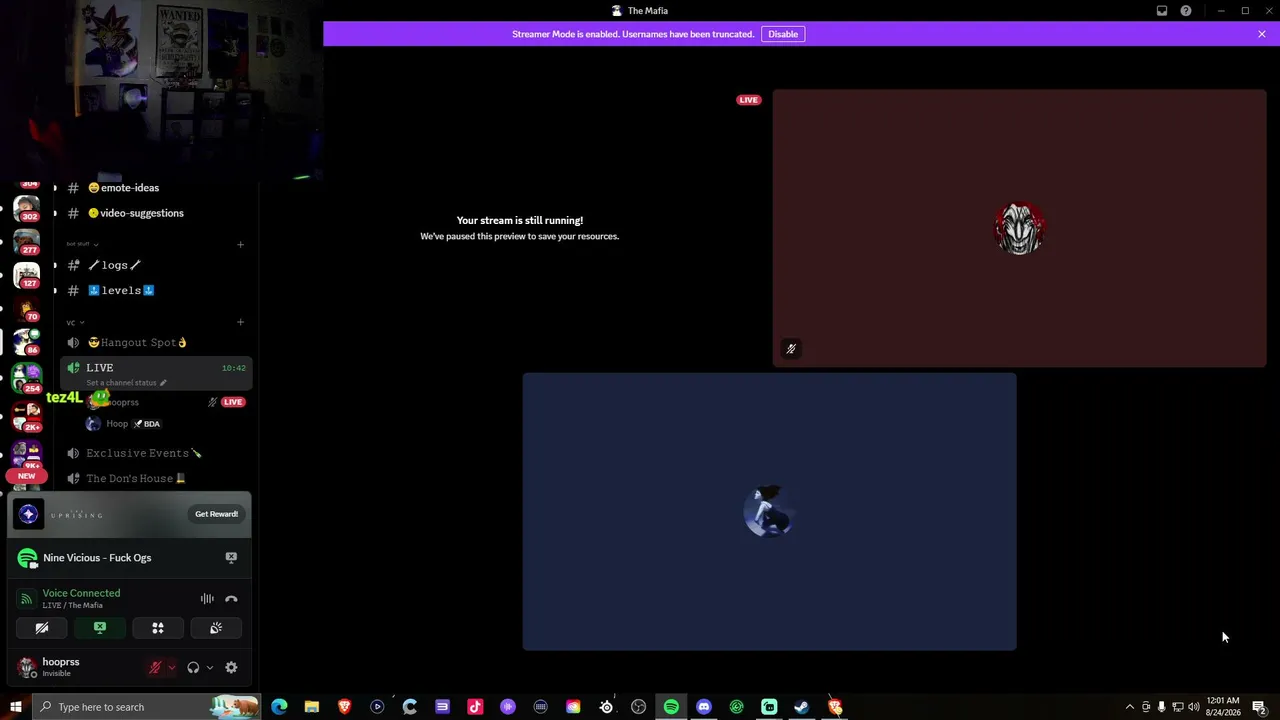Toggle deafen with the headphones icon
Viewport: 1280px width, 720px height.
(193, 668)
